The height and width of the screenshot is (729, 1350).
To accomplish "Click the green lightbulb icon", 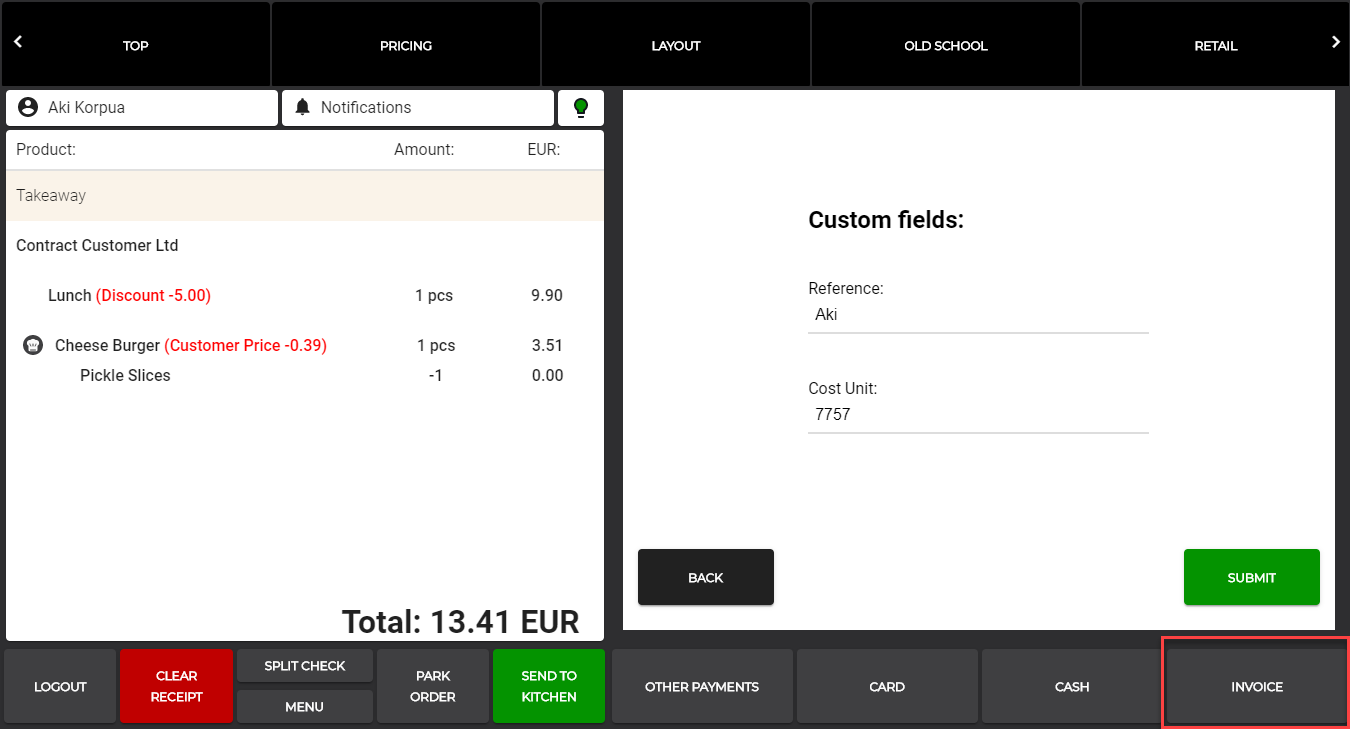I will click(x=580, y=108).
